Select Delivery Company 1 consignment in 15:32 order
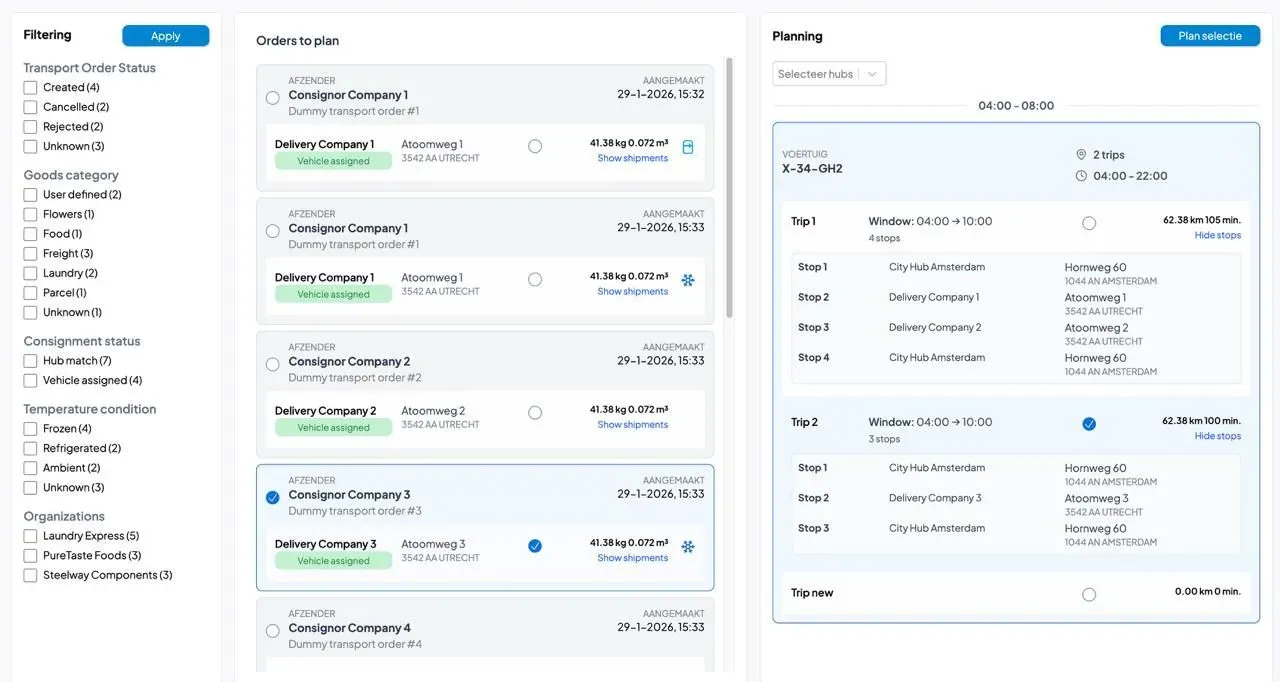The image size is (1280, 682). pos(535,146)
